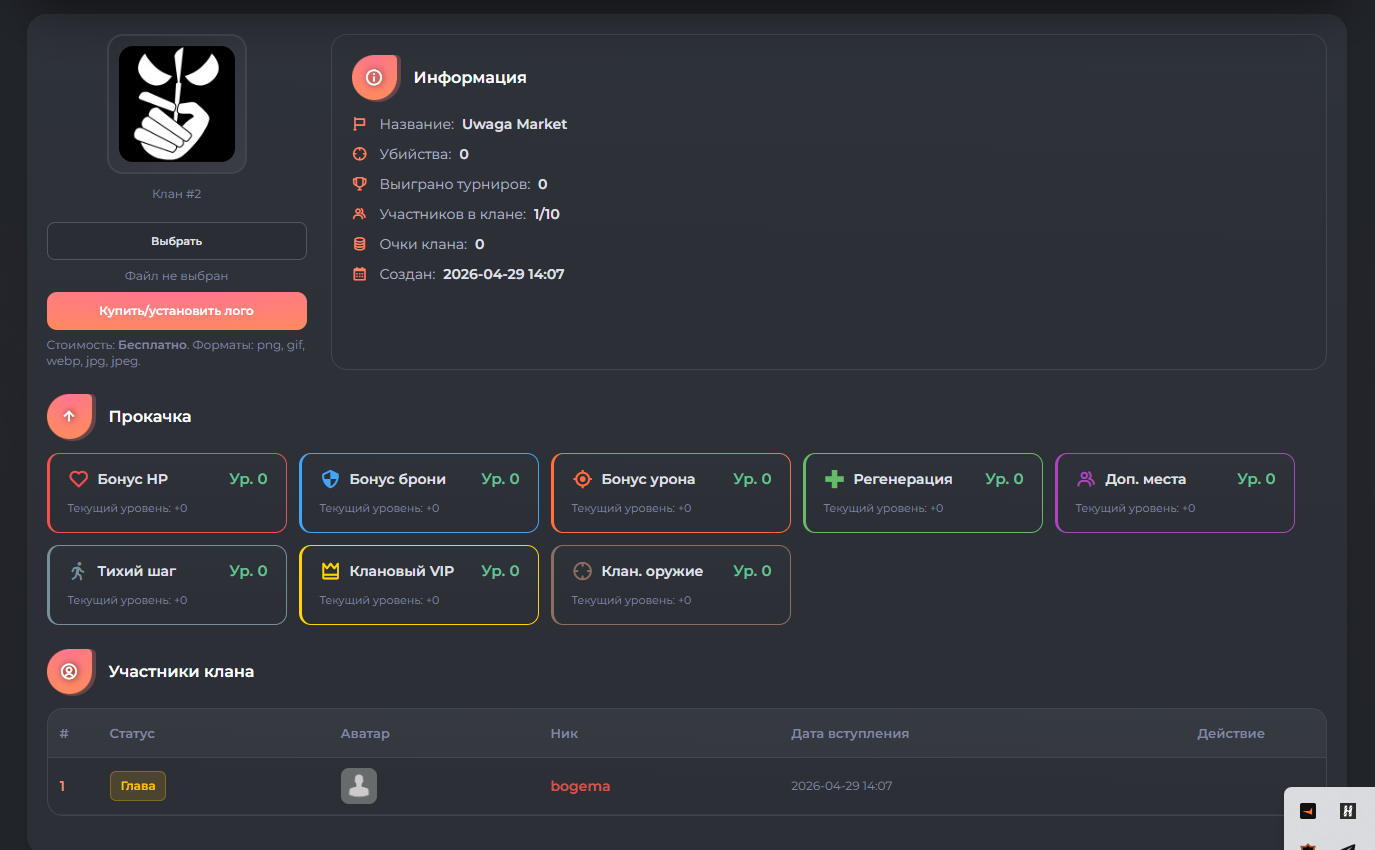
Task: Select the reticle icon for Клан. оружие
Action: coord(583,571)
